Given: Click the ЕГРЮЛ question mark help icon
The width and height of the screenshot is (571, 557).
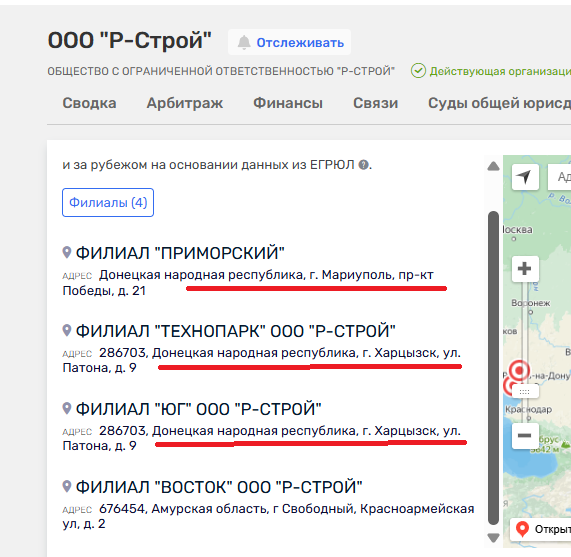Looking at the screenshot, I should pos(363,165).
